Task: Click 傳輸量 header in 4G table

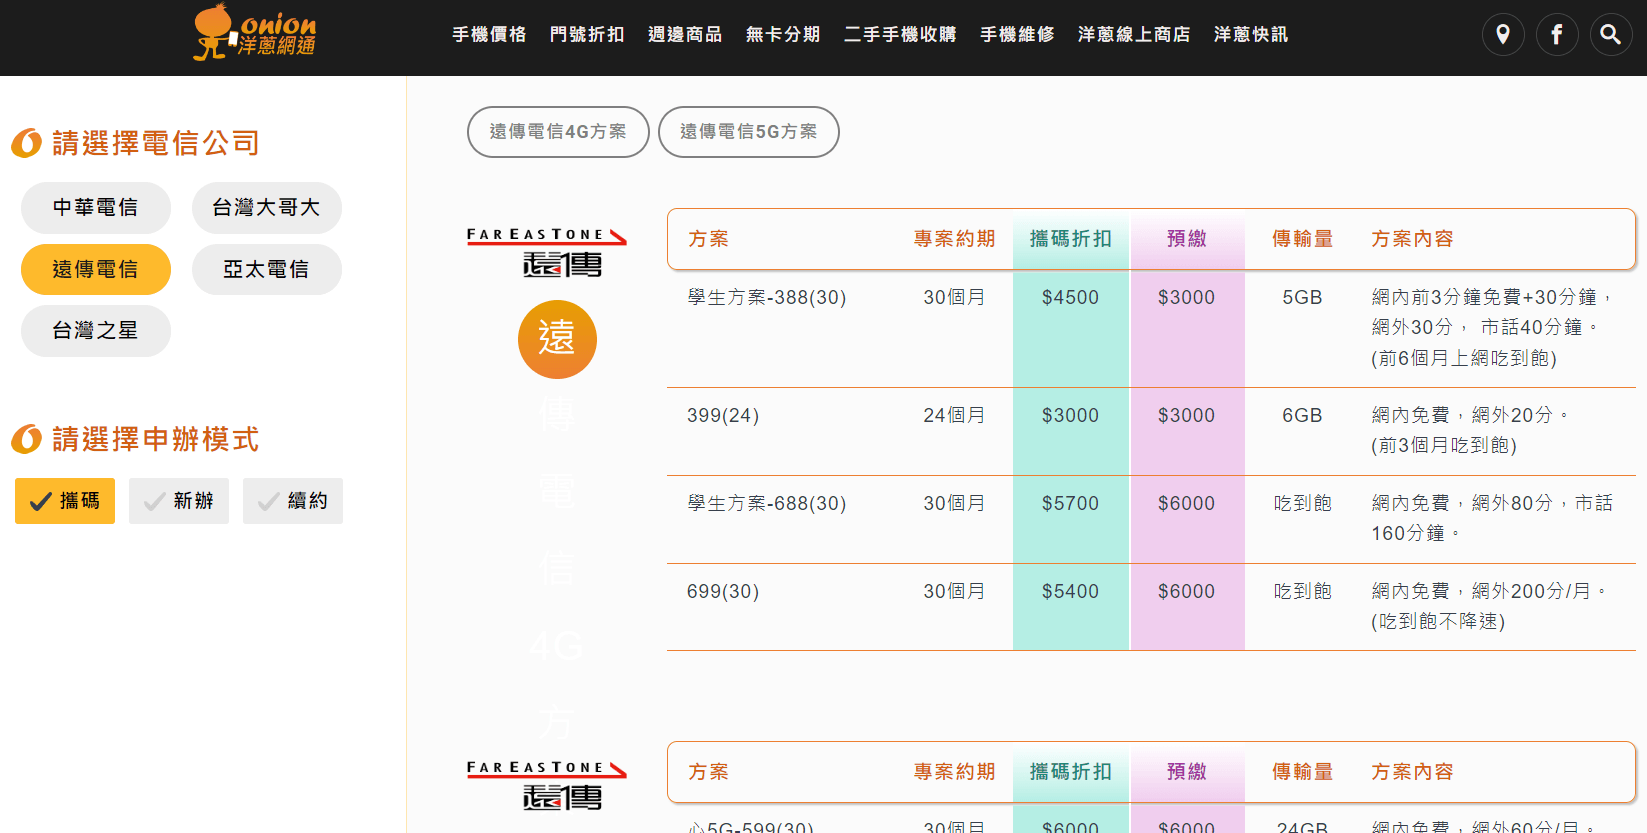Action: tap(1303, 239)
